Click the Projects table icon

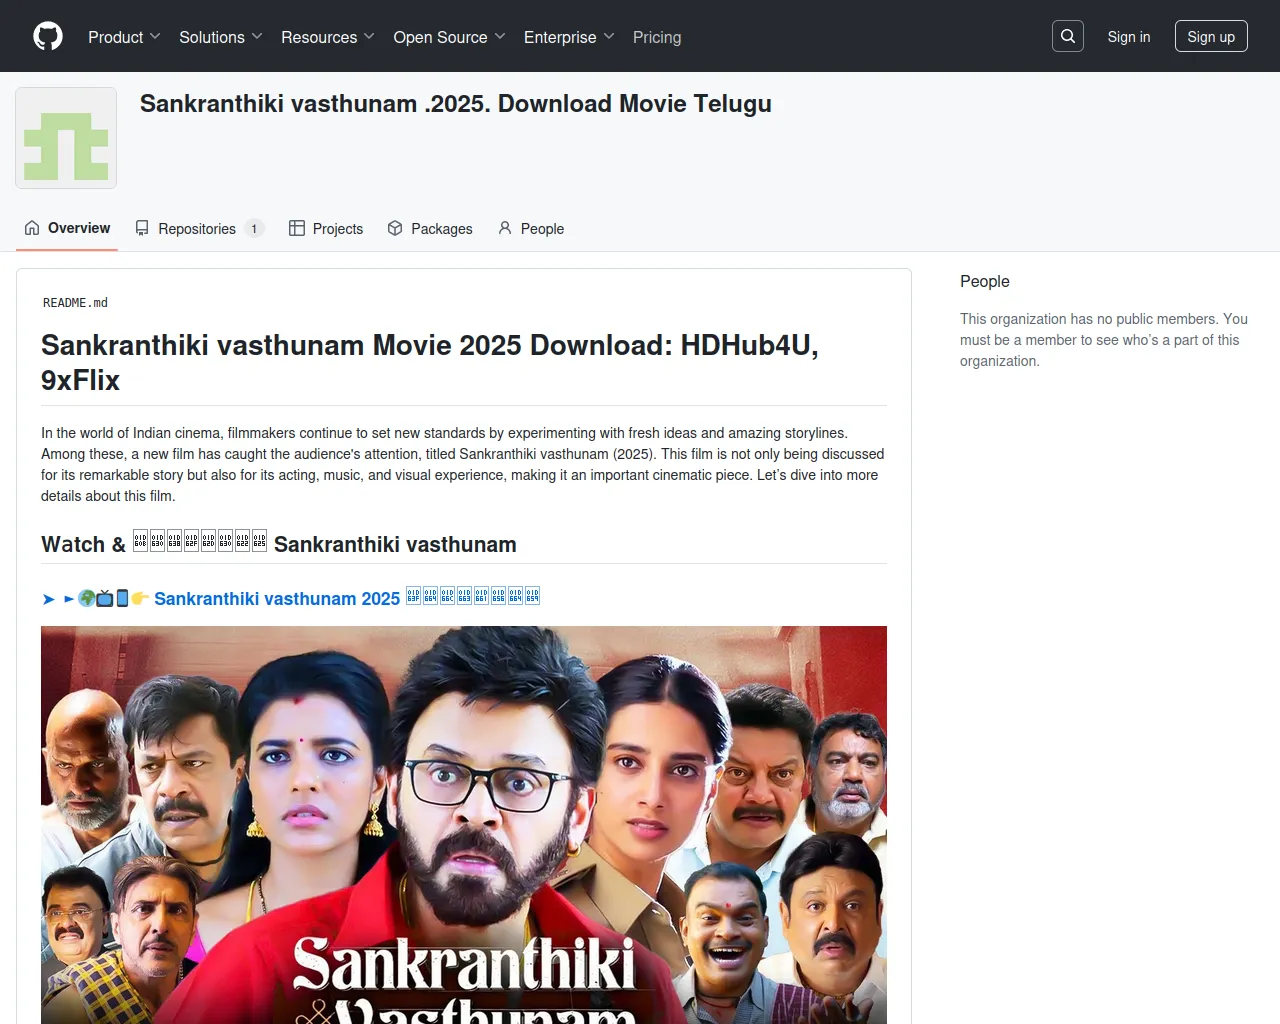297,228
